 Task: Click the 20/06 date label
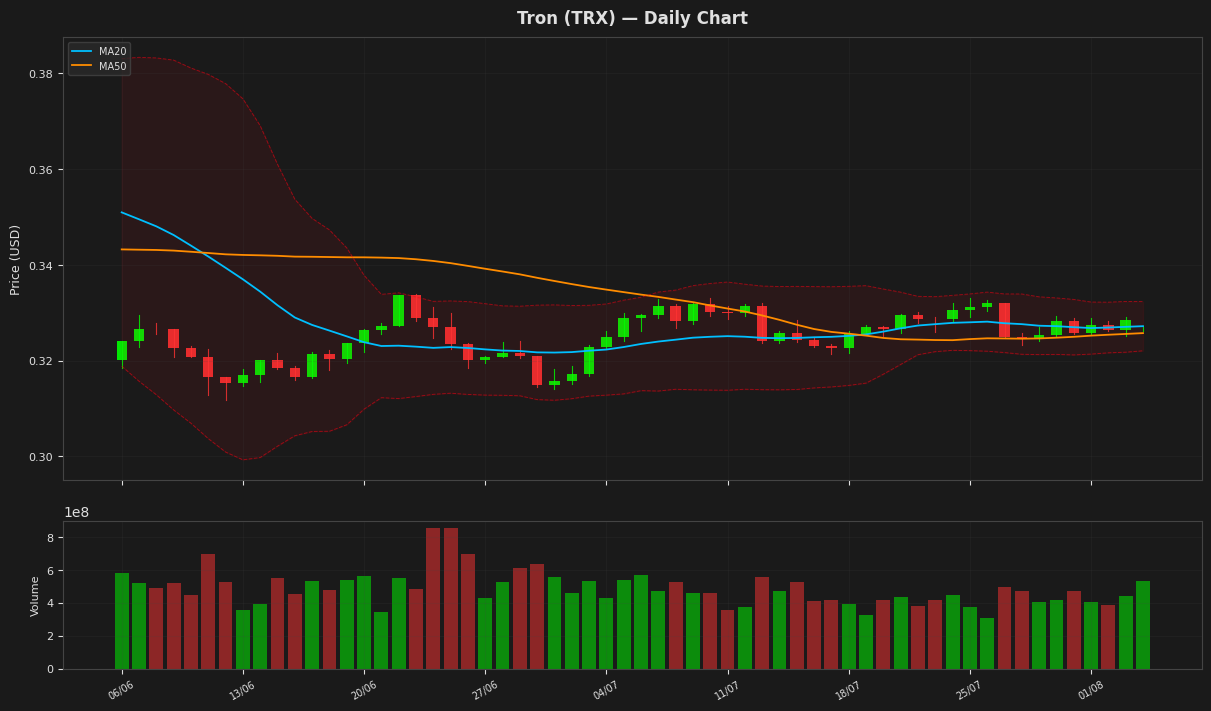tap(363, 690)
